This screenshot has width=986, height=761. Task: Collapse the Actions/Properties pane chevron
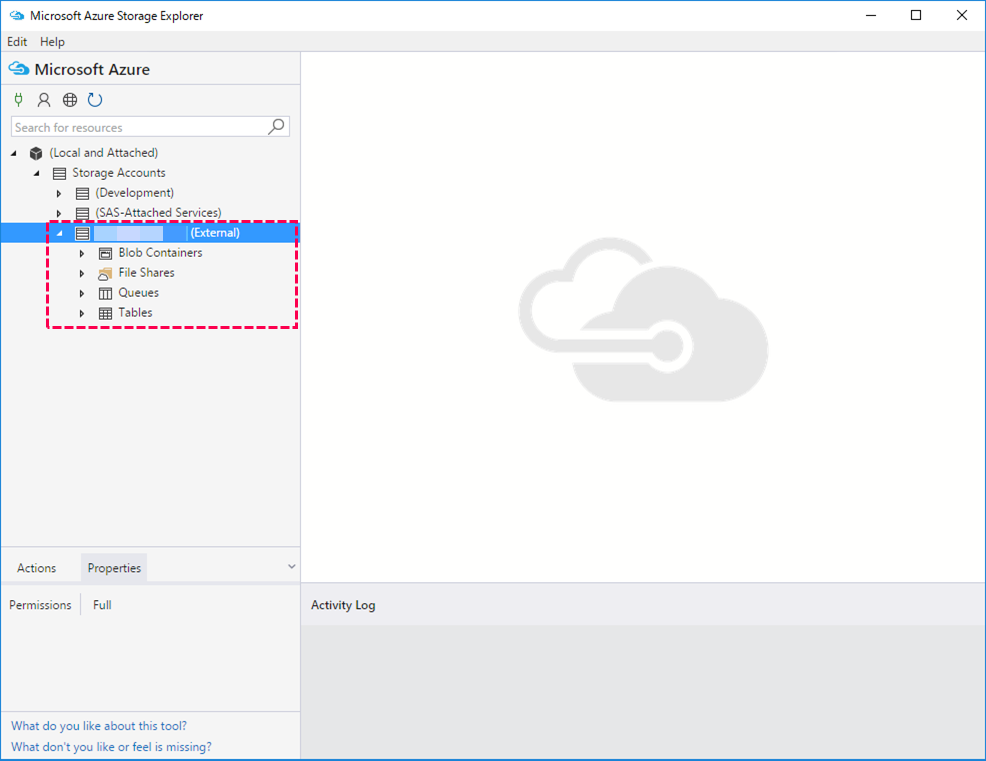pyautogui.click(x=292, y=567)
